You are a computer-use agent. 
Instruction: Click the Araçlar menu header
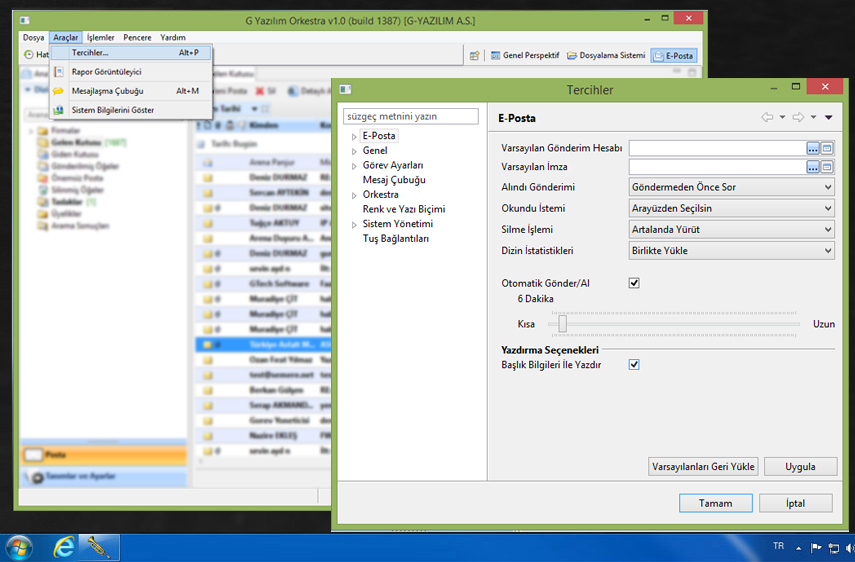click(x=65, y=38)
